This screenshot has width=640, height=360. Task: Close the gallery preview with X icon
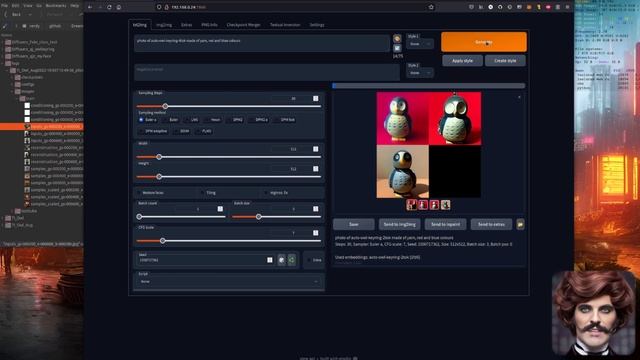click(519, 97)
